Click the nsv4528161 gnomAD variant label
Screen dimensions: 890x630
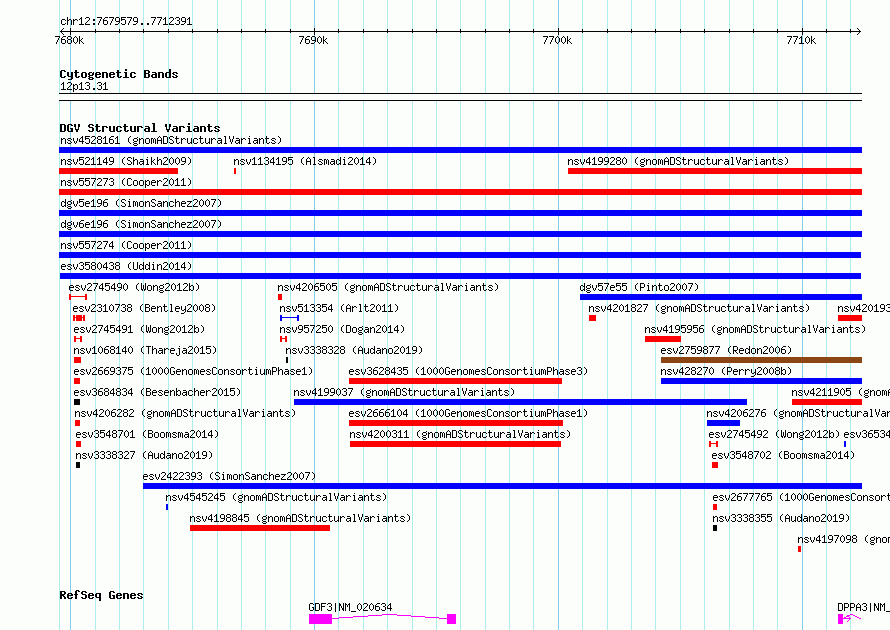tap(171, 140)
